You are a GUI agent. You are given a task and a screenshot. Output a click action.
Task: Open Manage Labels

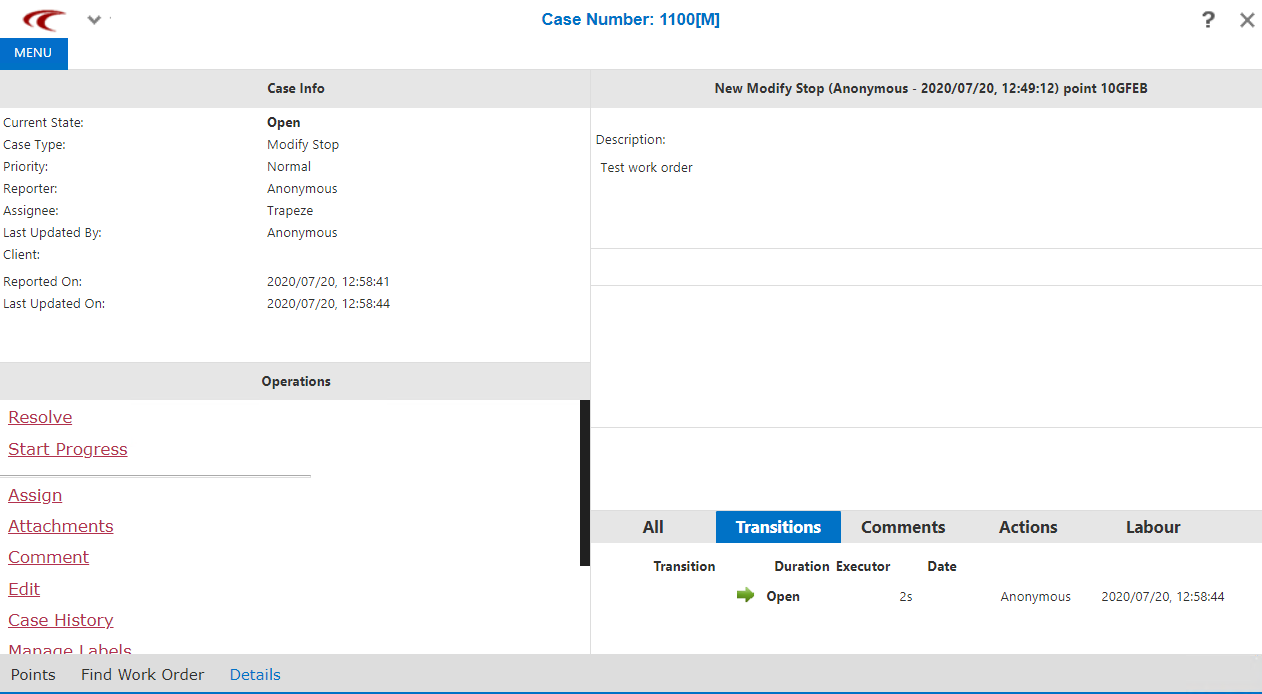[x=69, y=650]
